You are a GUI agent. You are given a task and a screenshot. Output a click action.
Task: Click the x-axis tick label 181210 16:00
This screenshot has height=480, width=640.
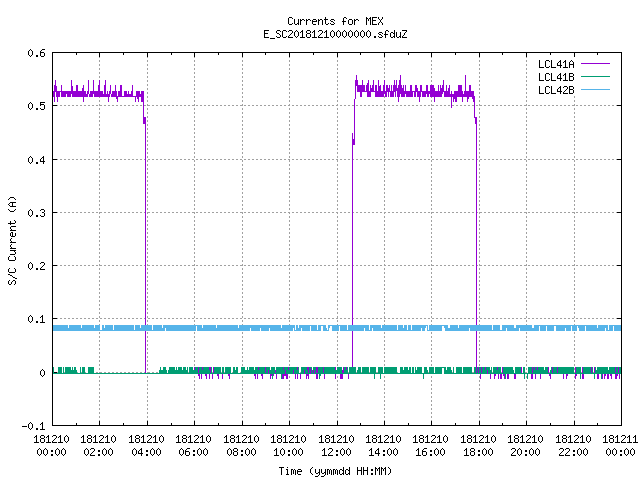click(431, 446)
